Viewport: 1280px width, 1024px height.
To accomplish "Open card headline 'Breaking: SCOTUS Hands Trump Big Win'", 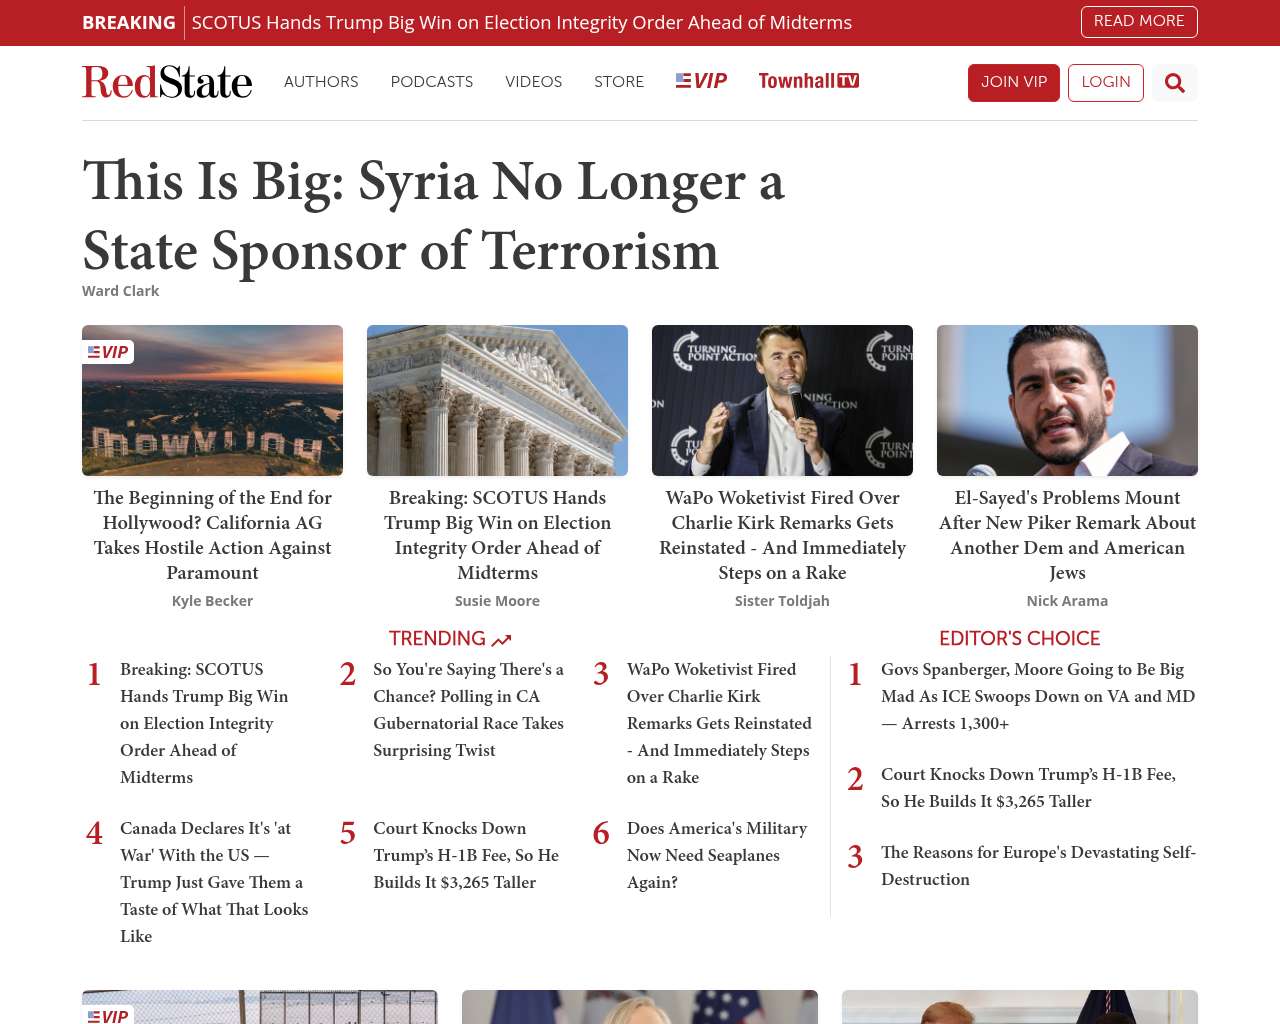I will tap(497, 535).
